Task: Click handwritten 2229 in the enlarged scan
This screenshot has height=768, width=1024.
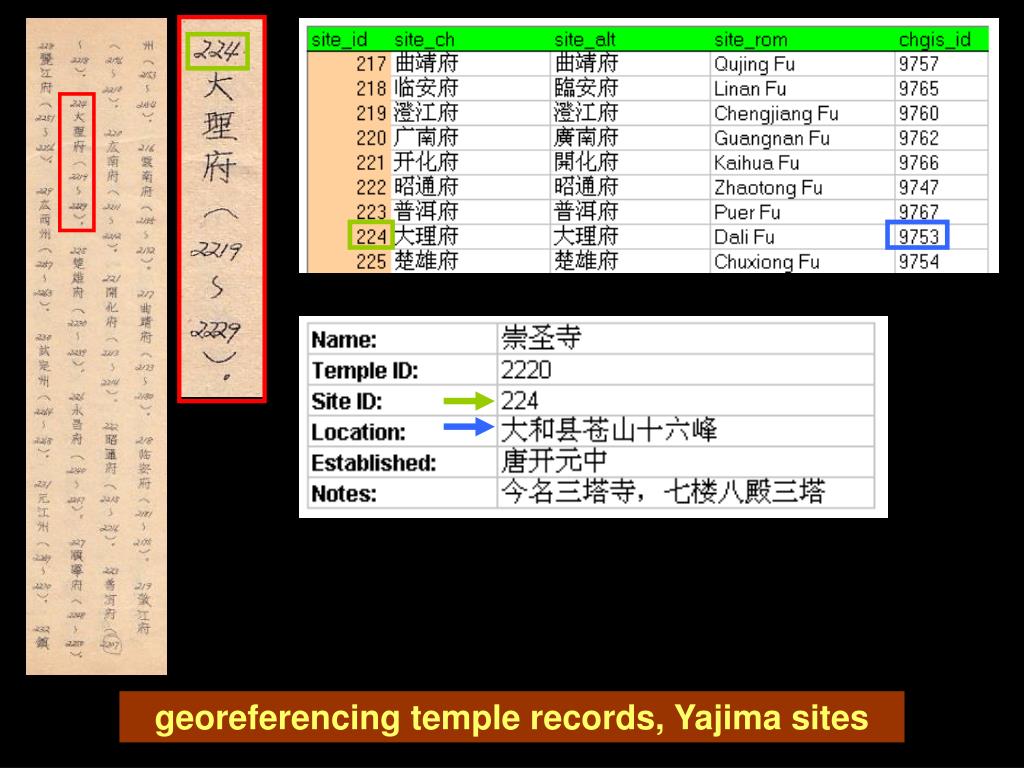Action: [x=216, y=332]
